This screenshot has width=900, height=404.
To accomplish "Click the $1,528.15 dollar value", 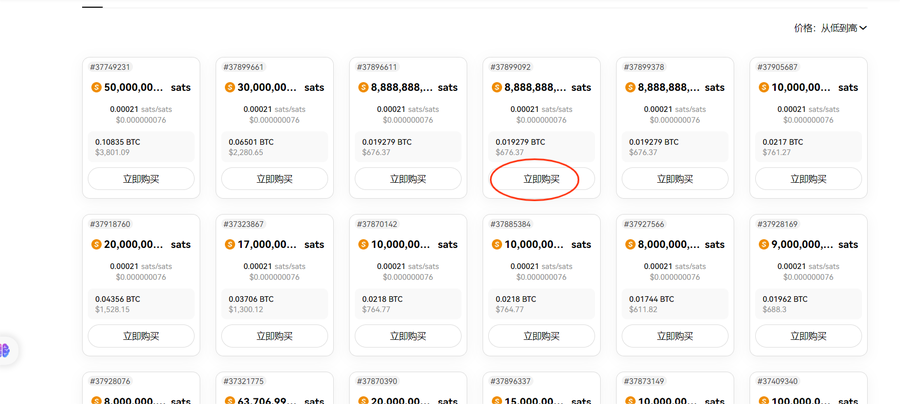I will click(112, 310).
